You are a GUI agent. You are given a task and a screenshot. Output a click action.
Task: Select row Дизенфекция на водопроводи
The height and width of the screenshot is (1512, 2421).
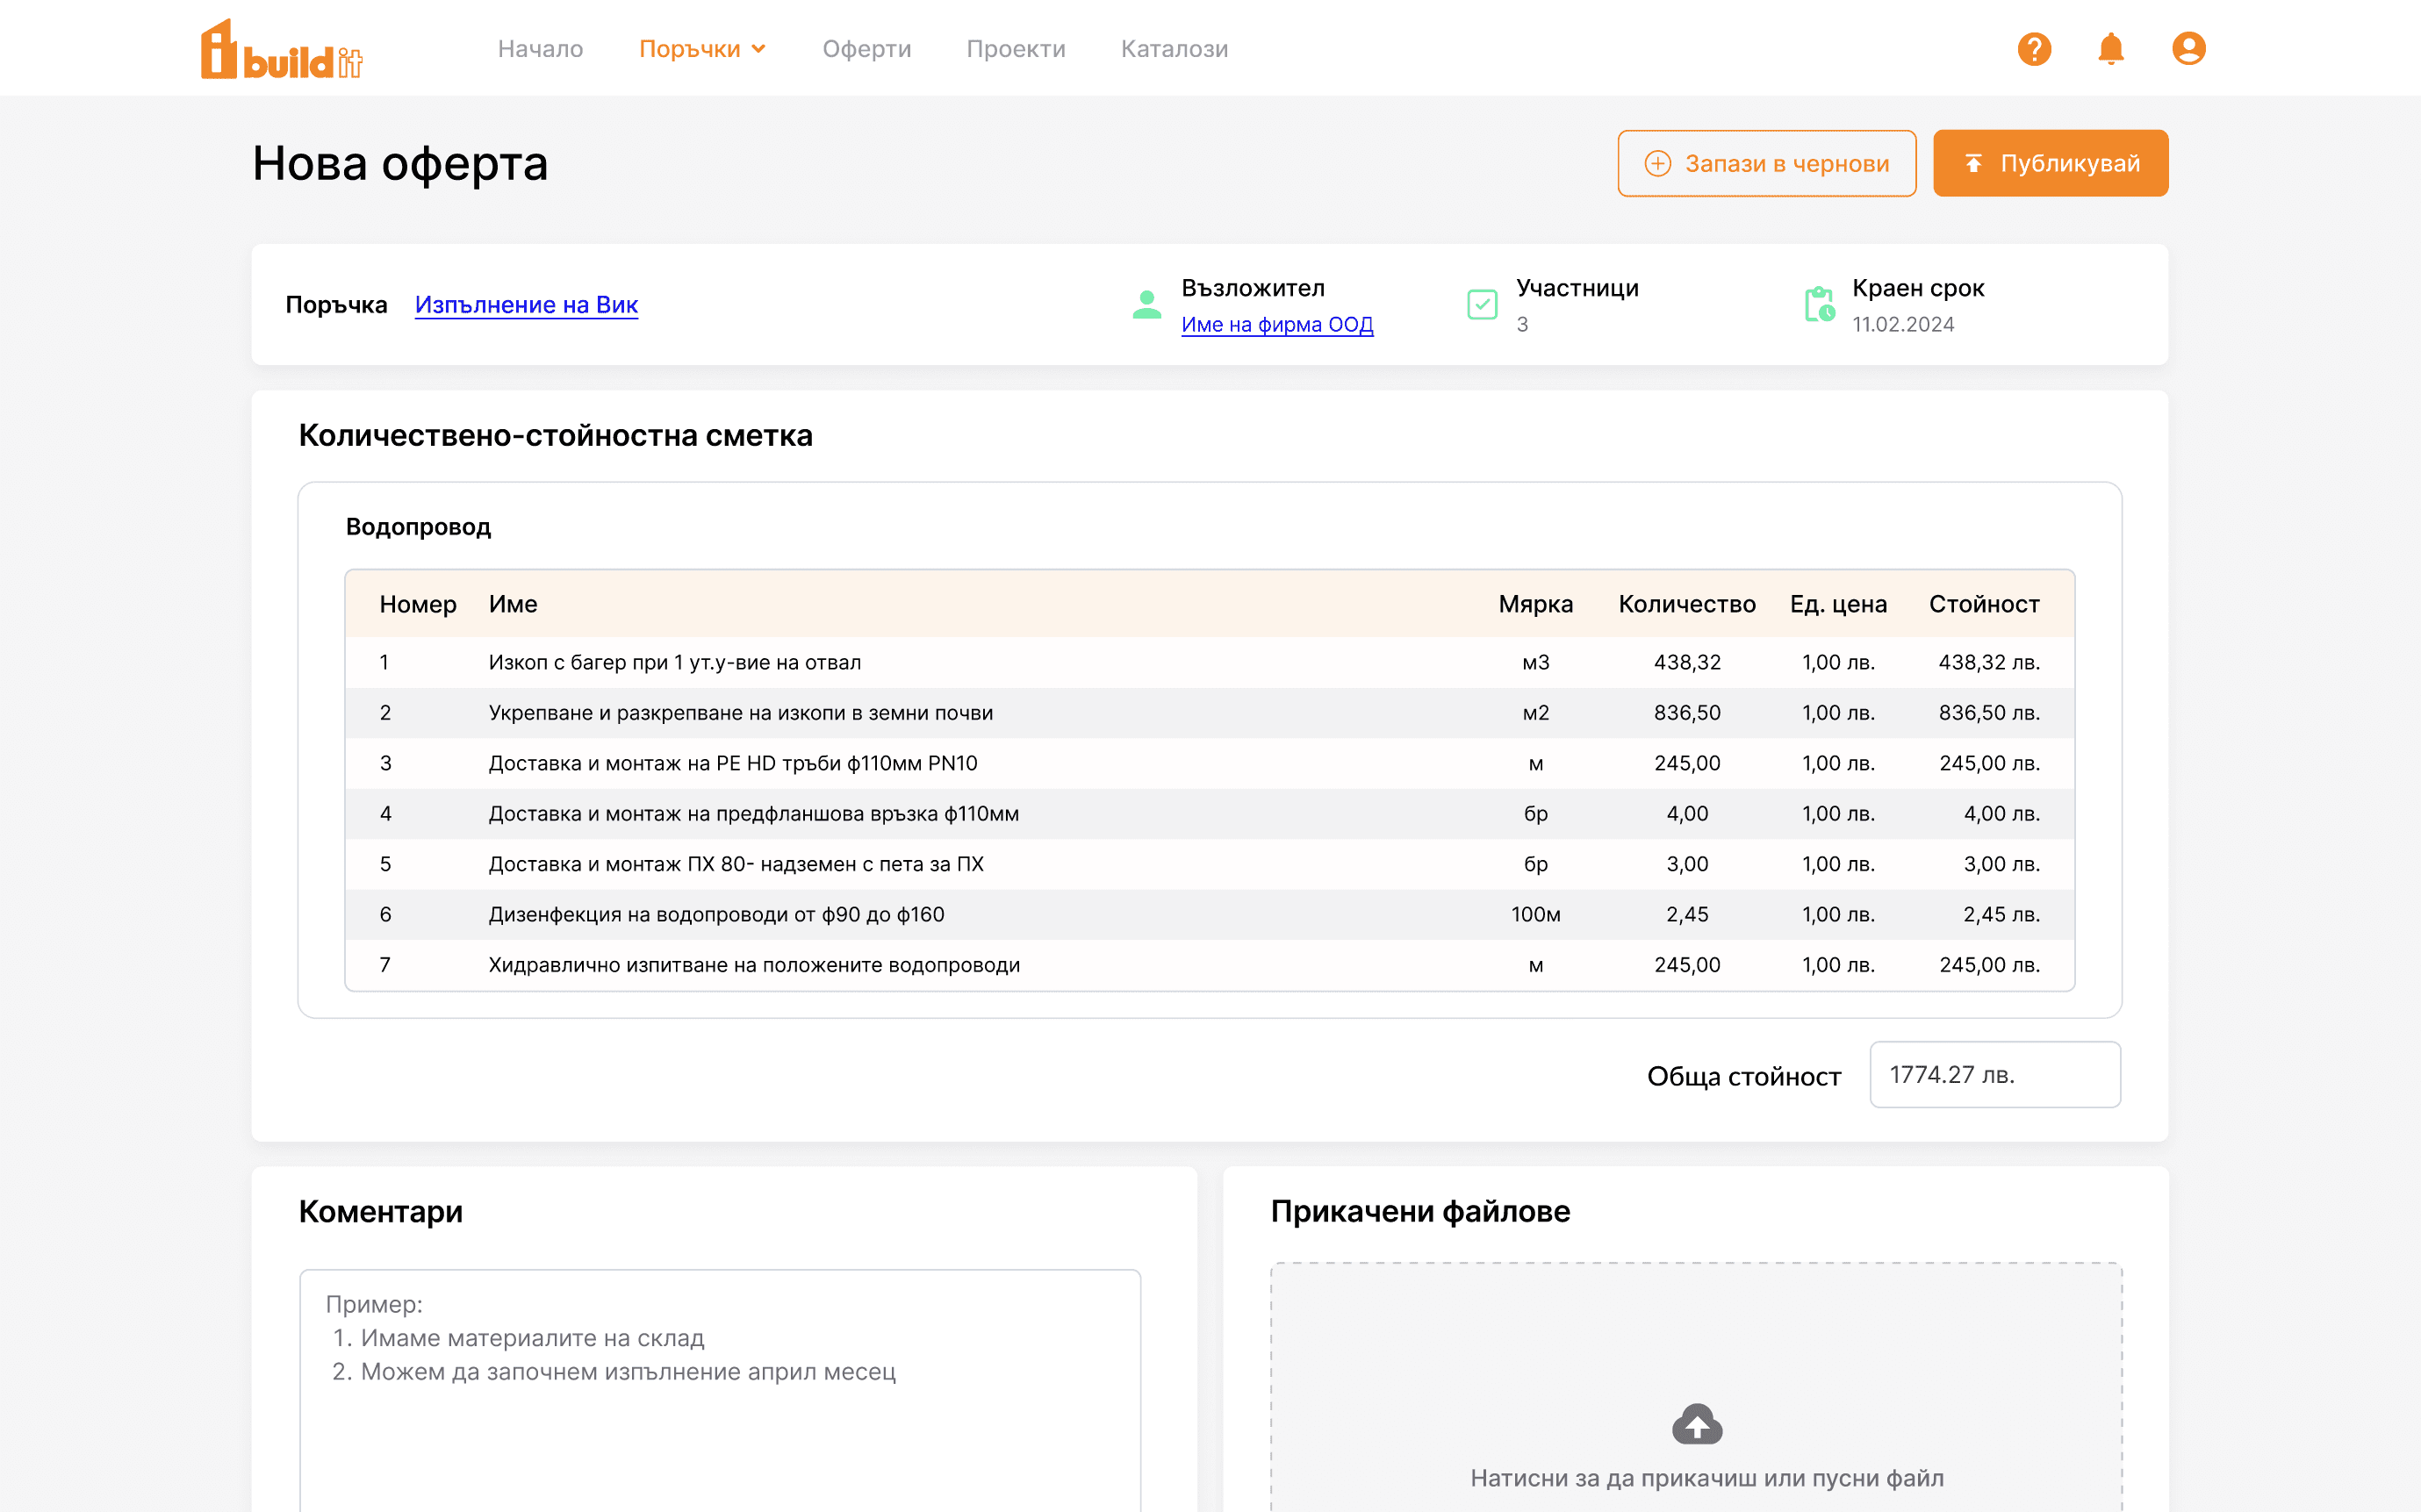(x=1209, y=915)
